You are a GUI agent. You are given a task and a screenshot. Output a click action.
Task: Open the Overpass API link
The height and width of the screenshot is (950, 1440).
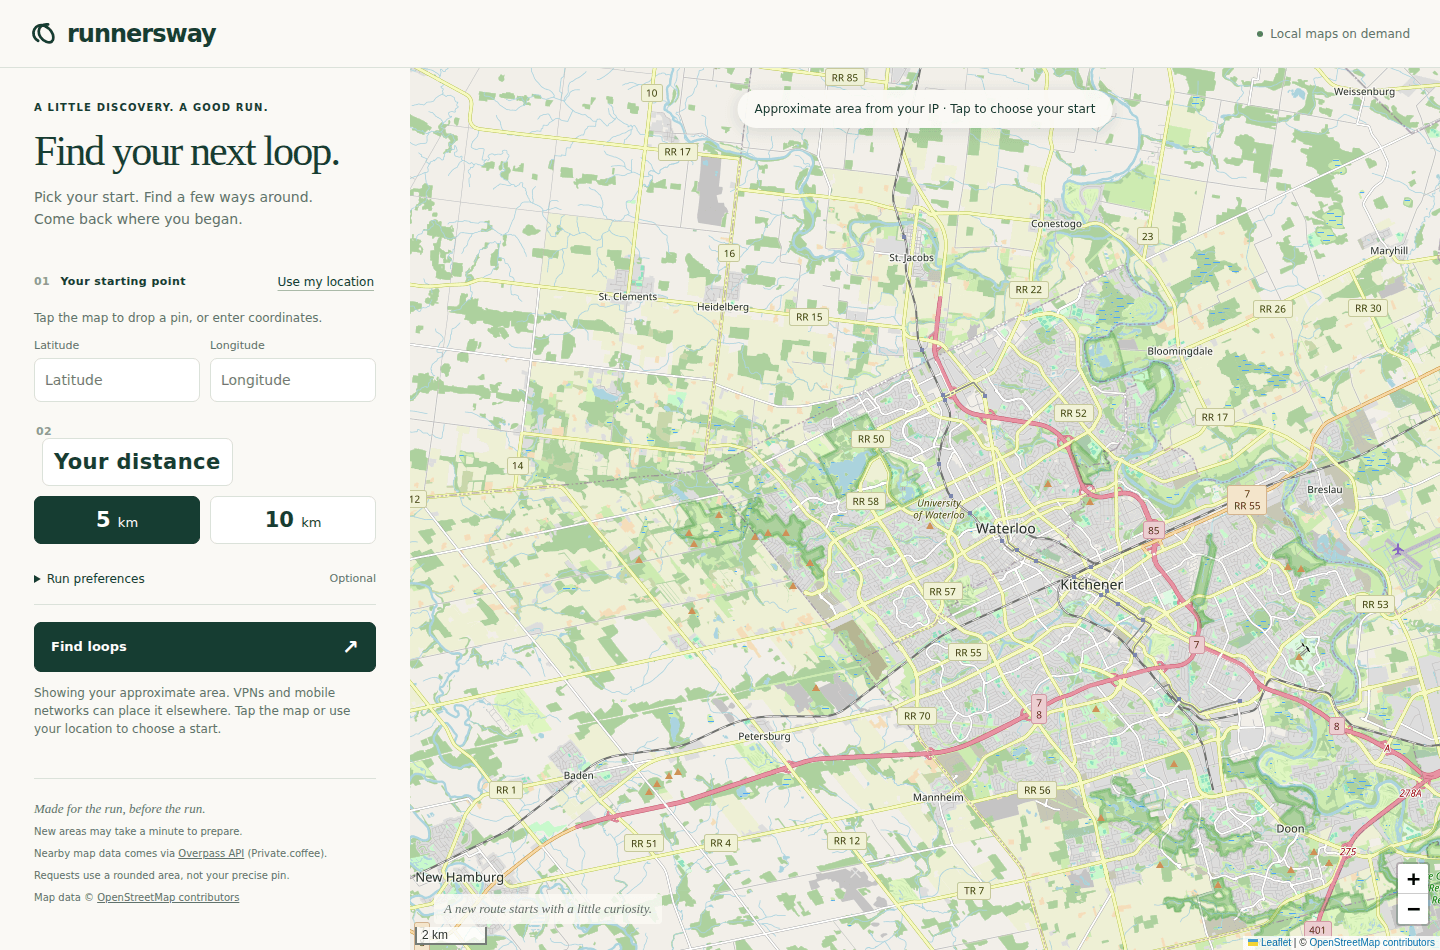click(x=211, y=853)
